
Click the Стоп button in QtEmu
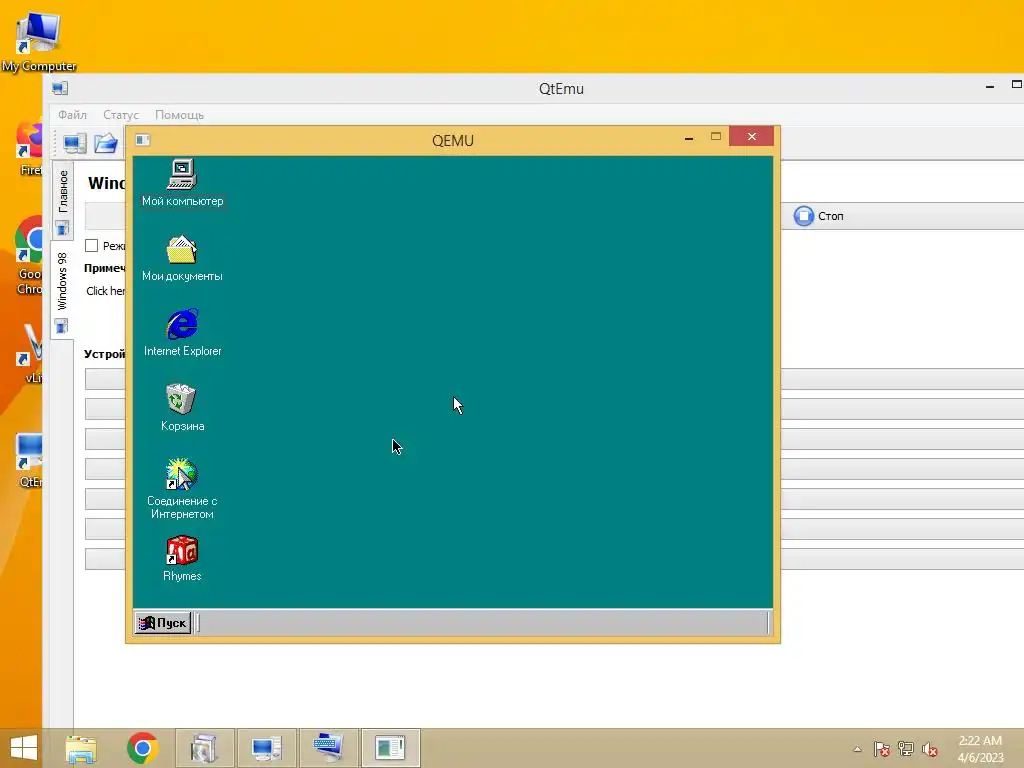point(819,216)
